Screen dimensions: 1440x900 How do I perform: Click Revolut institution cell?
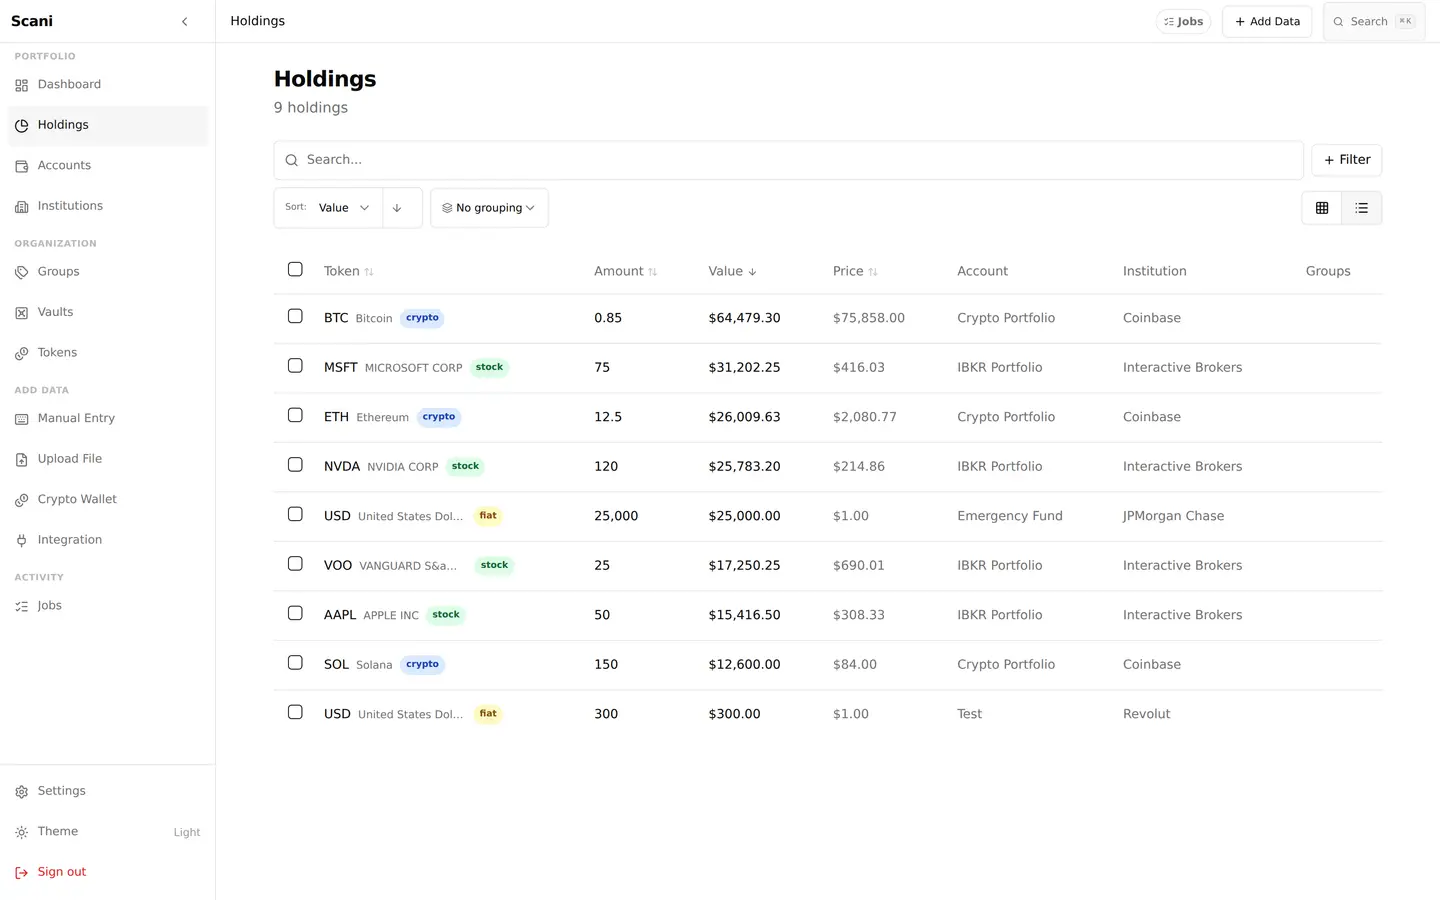click(x=1146, y=714)
